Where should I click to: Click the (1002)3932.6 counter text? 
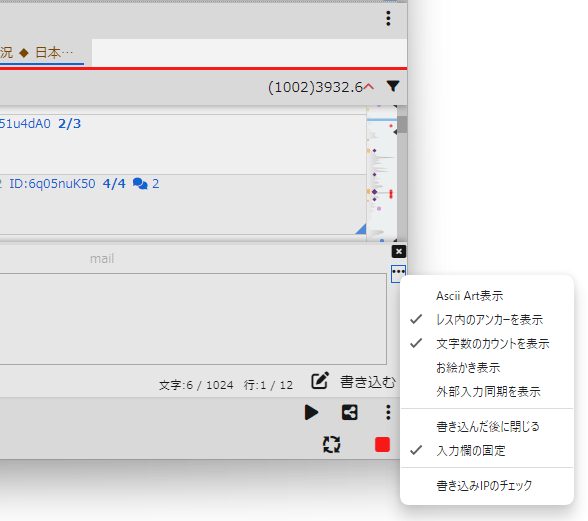pos(315,87)
